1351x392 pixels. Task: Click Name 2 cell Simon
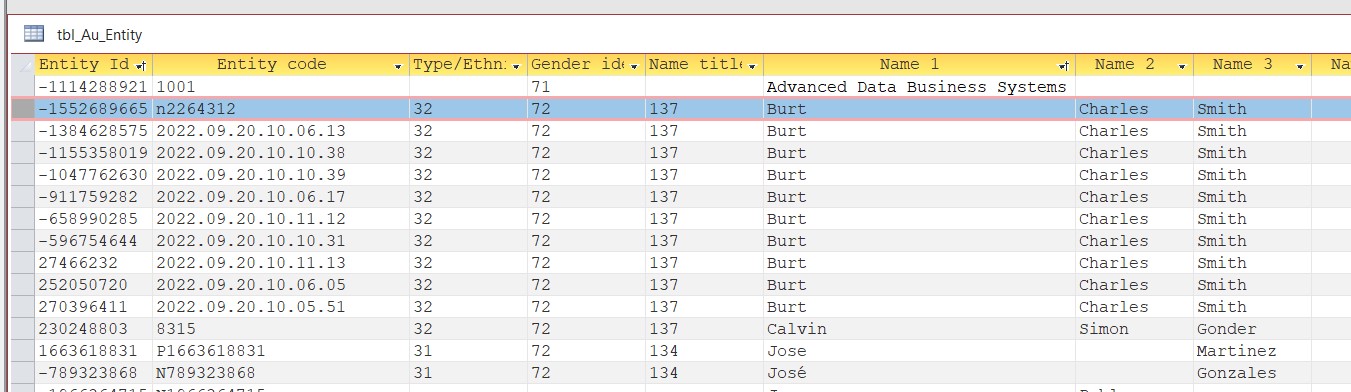point(1134,329)
